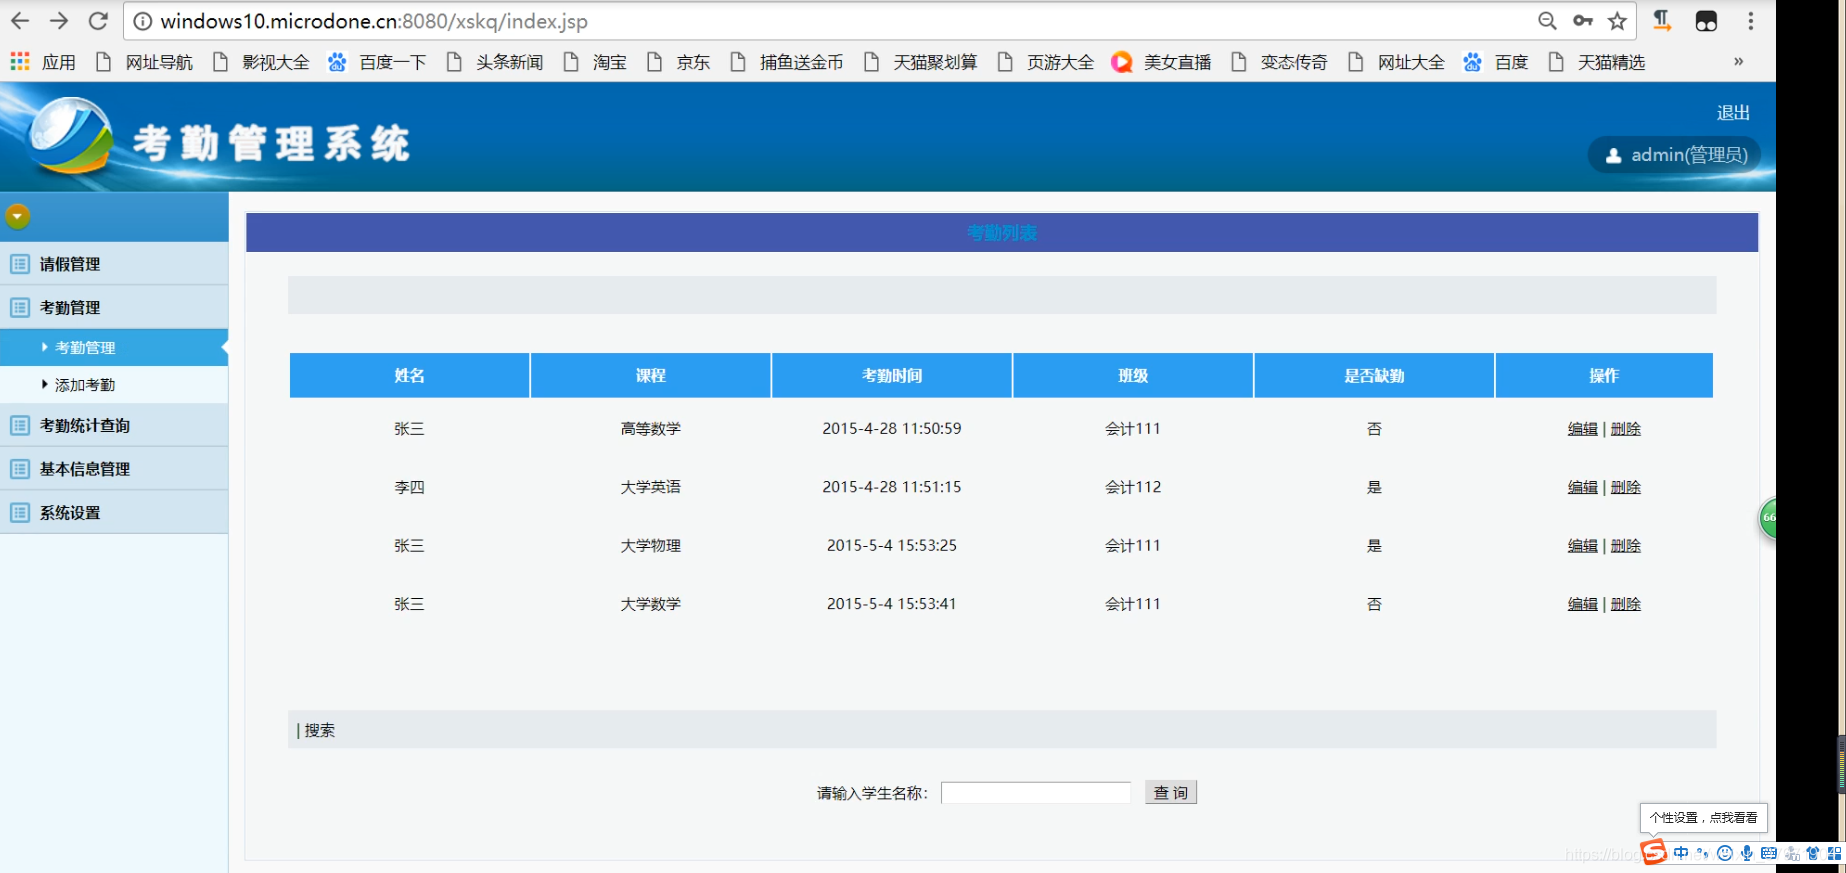Screen dimensions: 1846x873
Task: Click the green 66 floating circle widget
Action: [1768, 518]
